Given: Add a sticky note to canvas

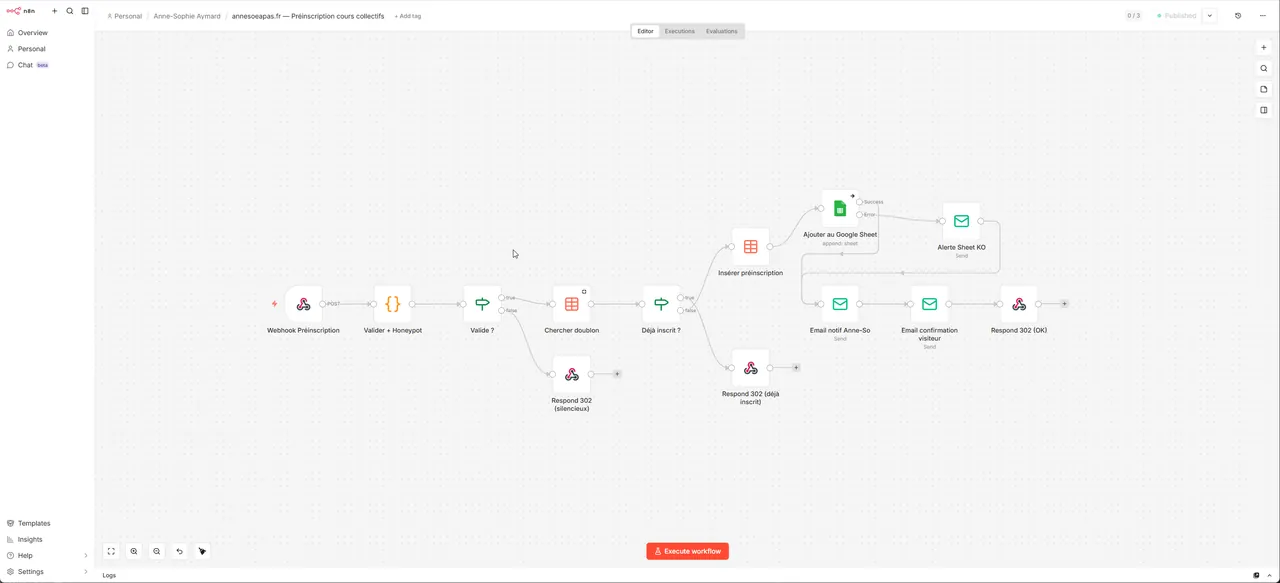Looking at the screenshot, I should tap(1264, 89).
